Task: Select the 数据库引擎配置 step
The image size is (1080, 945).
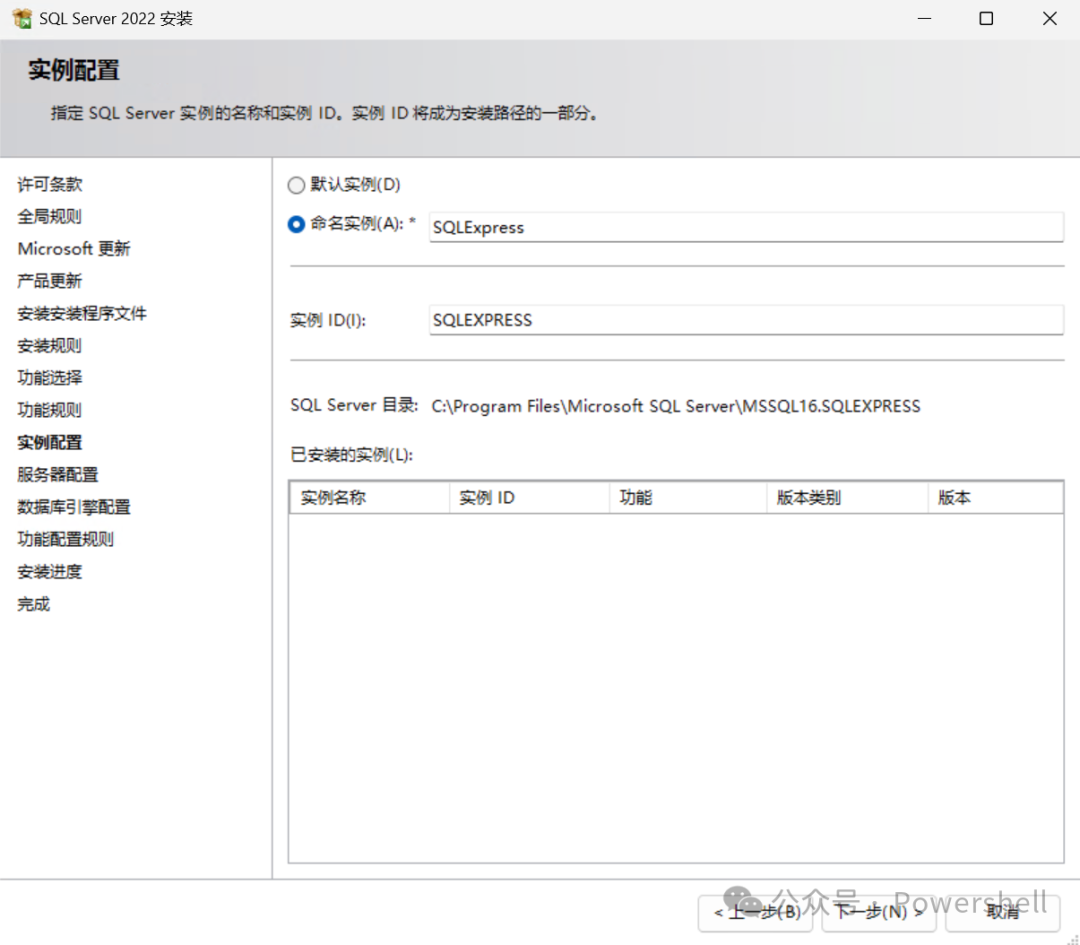Action: pyautogui.click(x=74, y=507)
